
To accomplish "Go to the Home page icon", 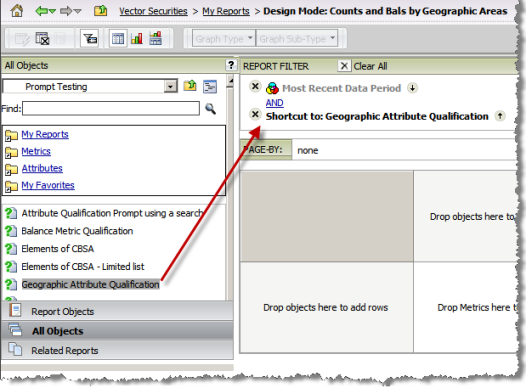I will 16,10.
